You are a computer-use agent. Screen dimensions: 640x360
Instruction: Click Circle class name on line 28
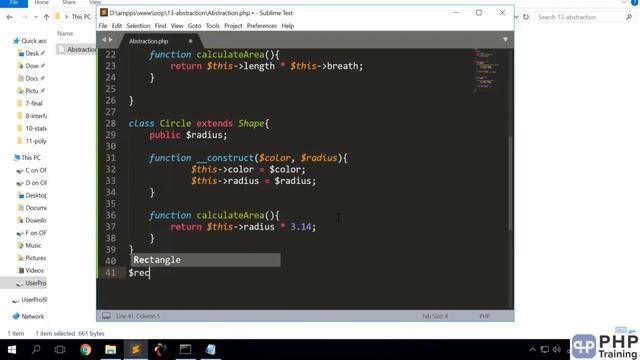[175, 123]
